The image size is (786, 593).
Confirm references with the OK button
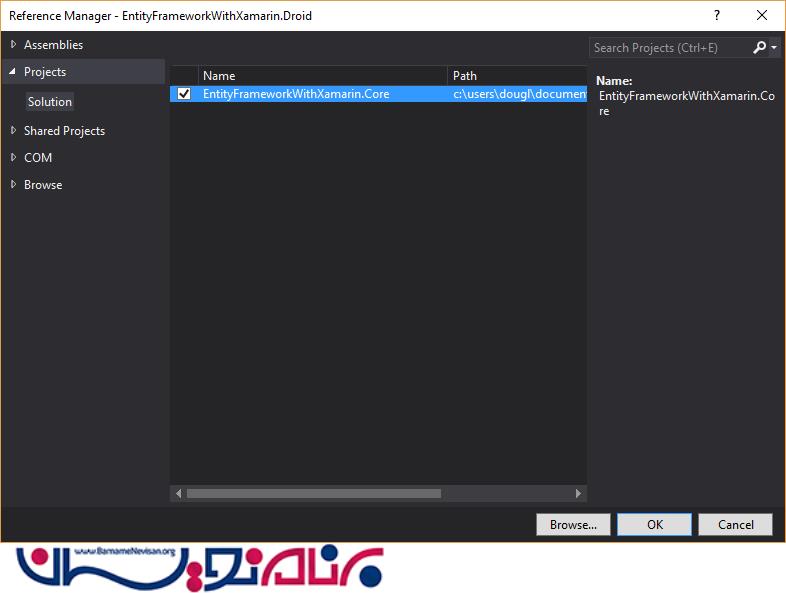(x=654, y=524)
